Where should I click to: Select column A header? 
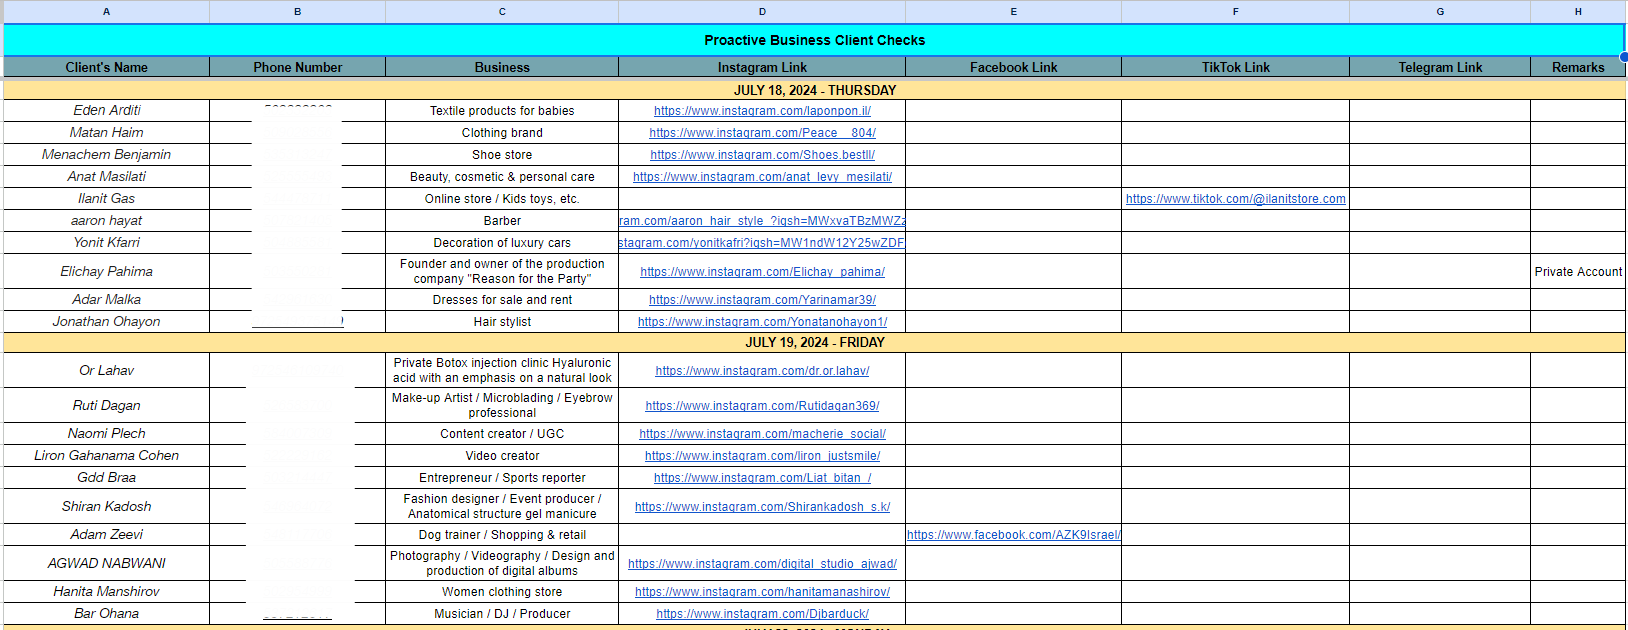107,12
